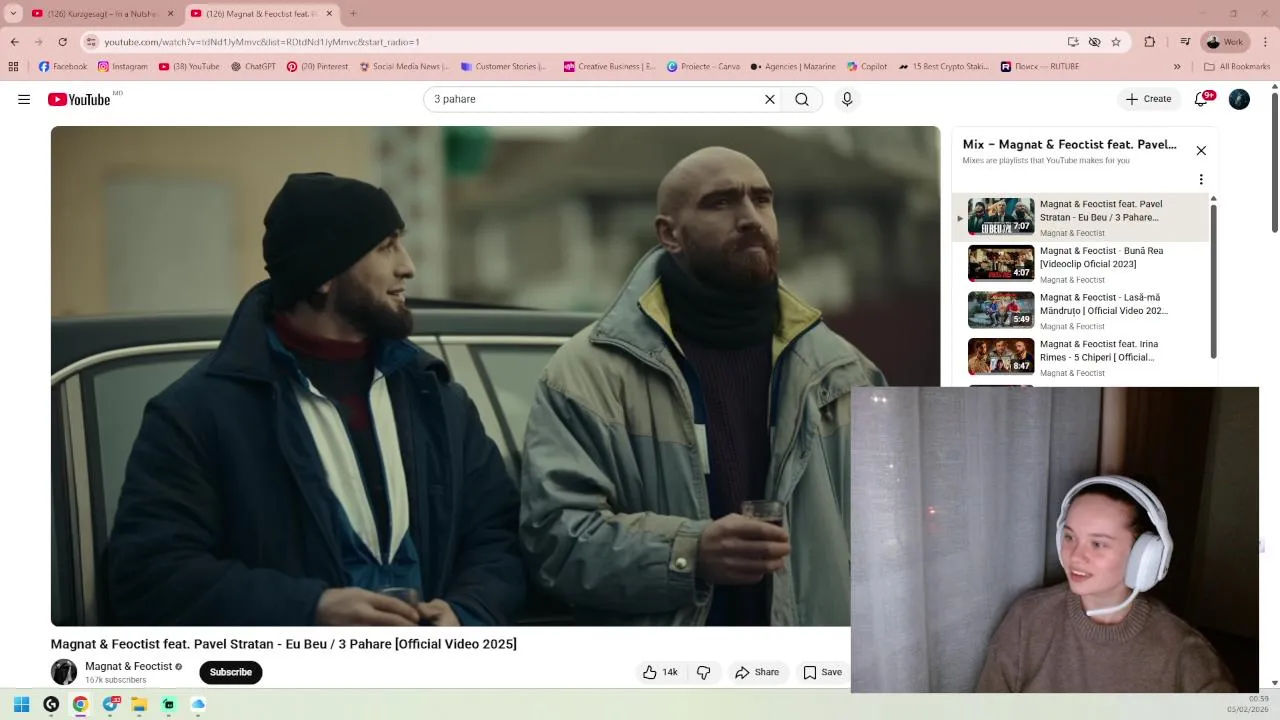Like the video with thumbs up
The image size is (1280, 720).
coord(659,672)
